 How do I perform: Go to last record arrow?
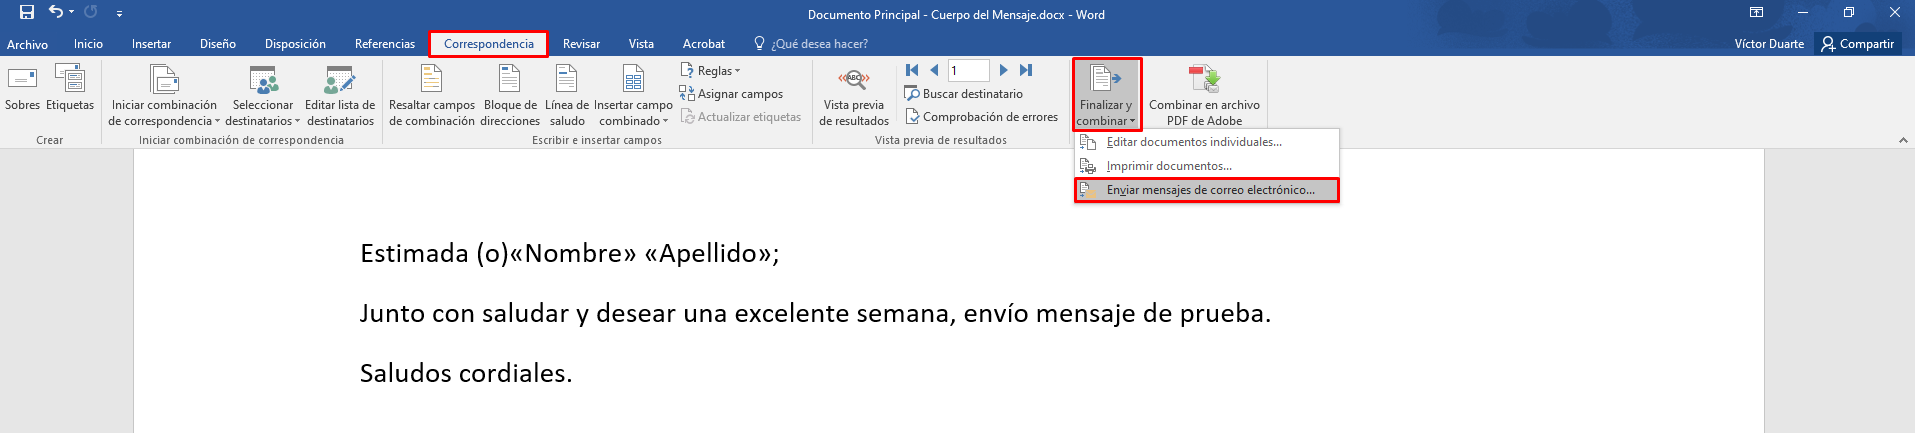pos(1026,70)
